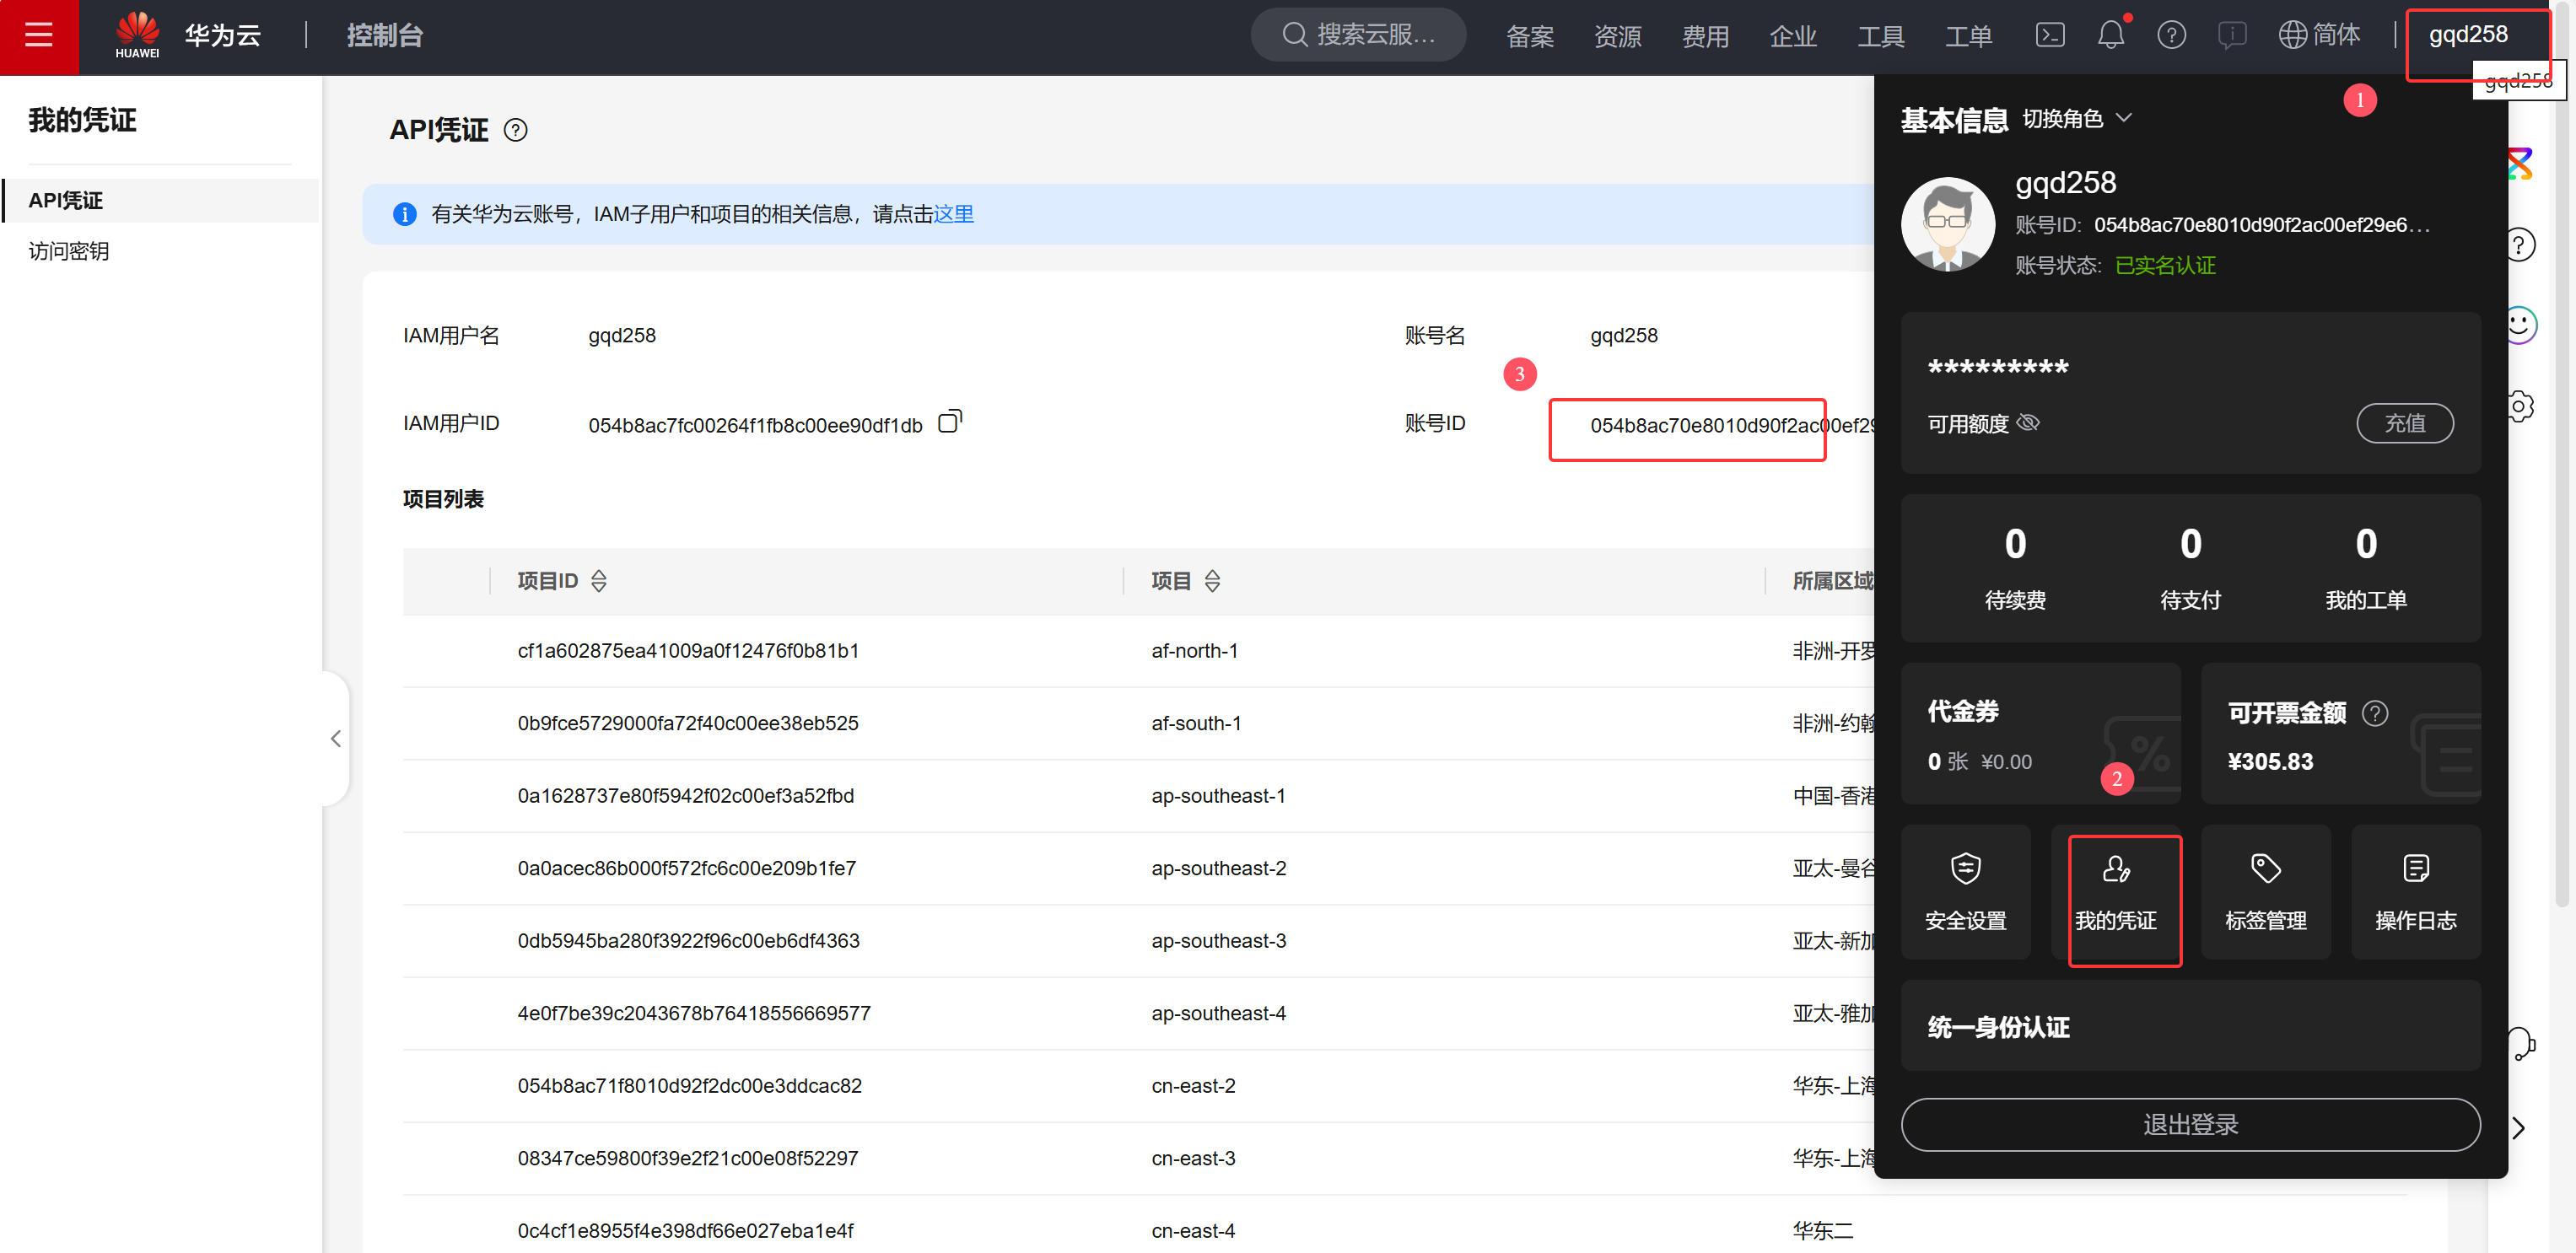Open the 工单 menu
Image resolution: width=2576 pixels, height=1253 pixels.
tap(1969, 37)
